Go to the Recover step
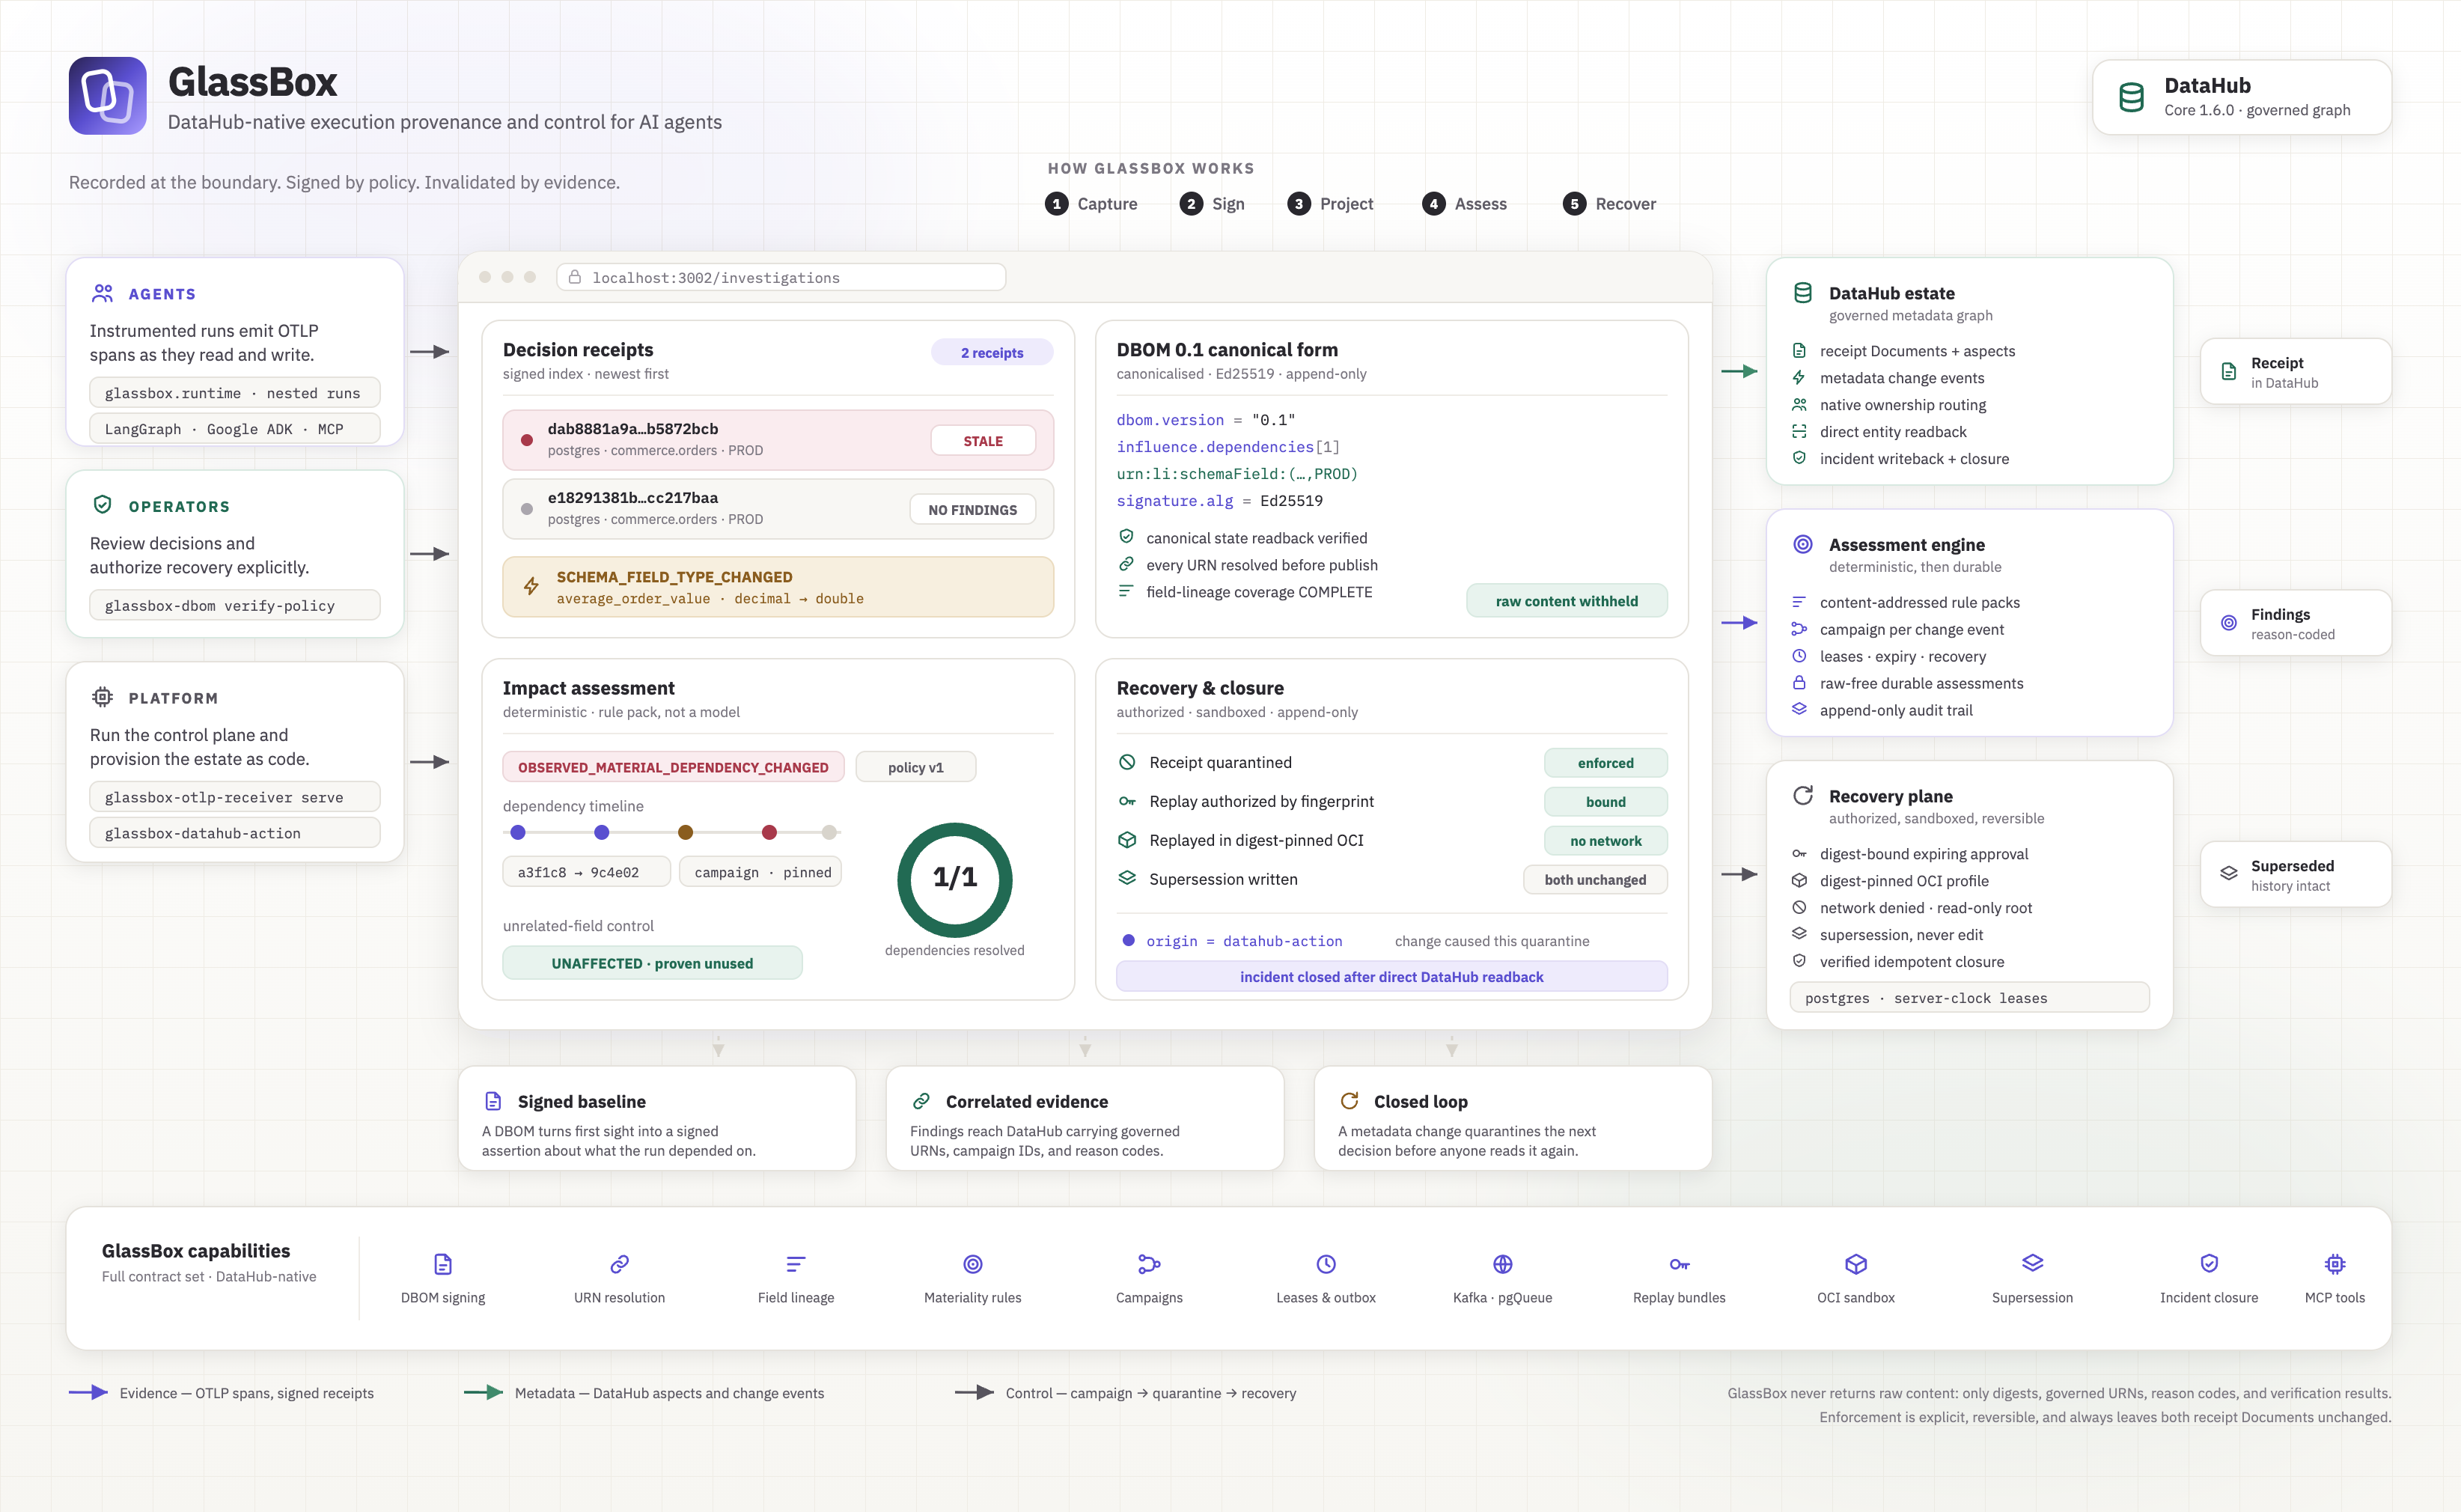This screenshot has height=1512, width=2461. click(1609, 204)
